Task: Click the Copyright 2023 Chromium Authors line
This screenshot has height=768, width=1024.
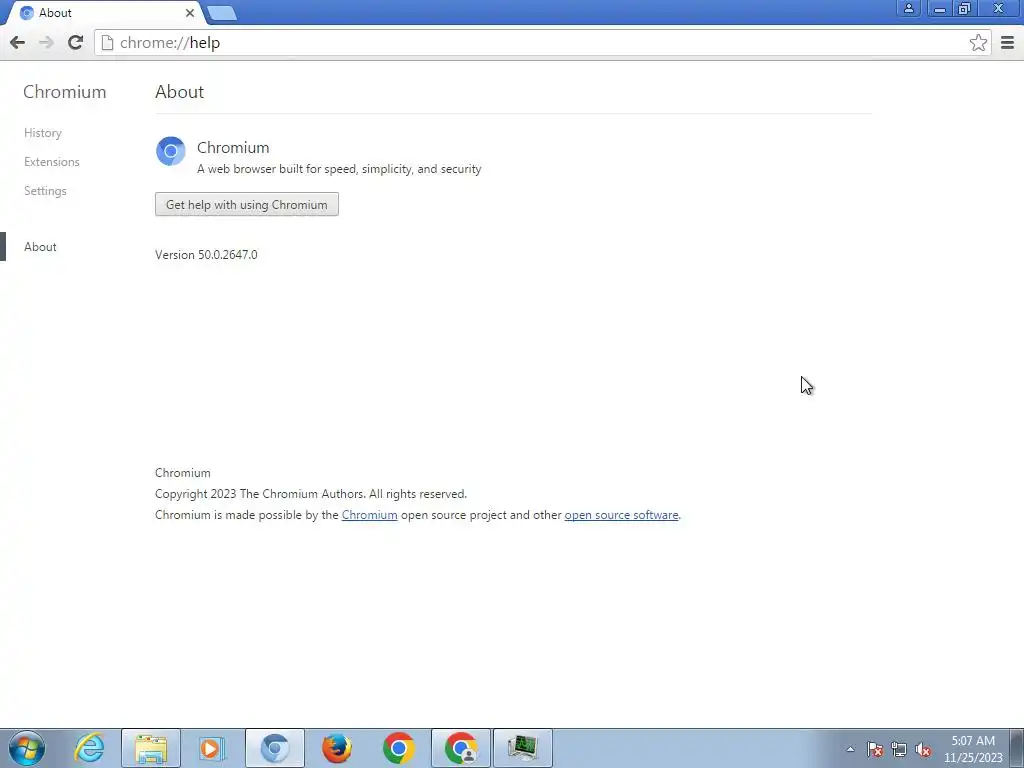Action: (x=311, y=494)
